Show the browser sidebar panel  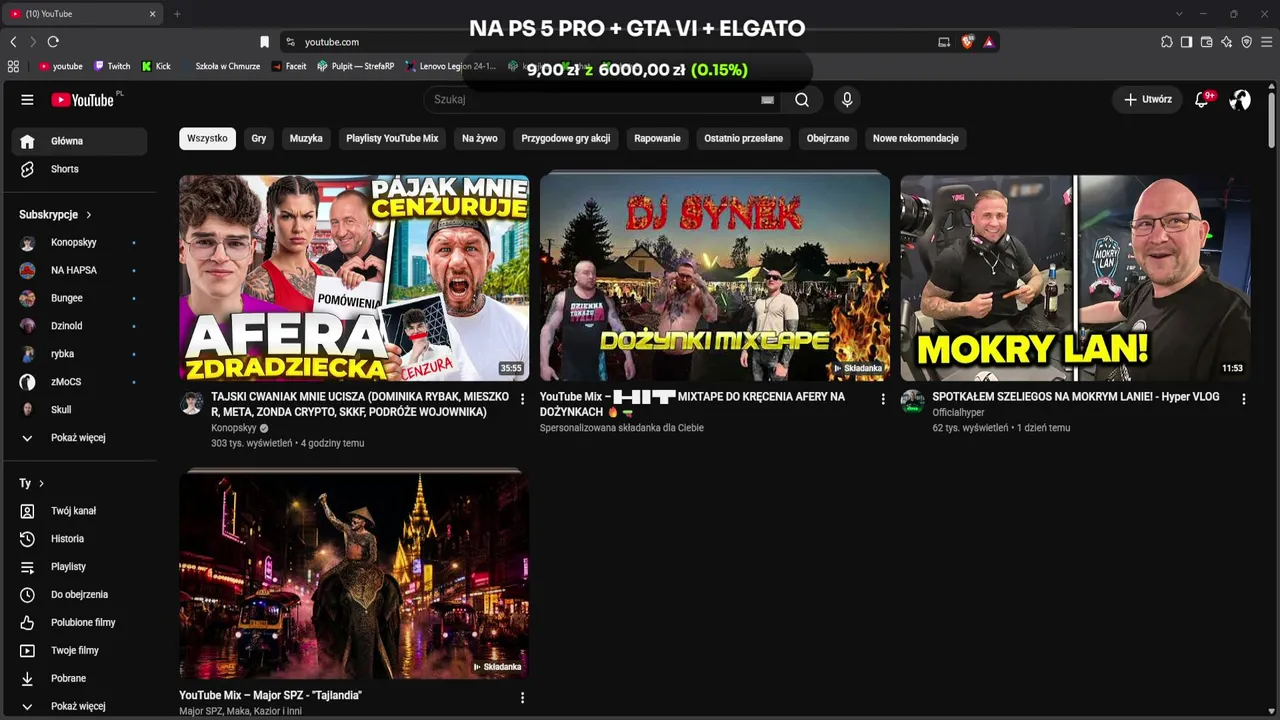(x=1186, y=42)
